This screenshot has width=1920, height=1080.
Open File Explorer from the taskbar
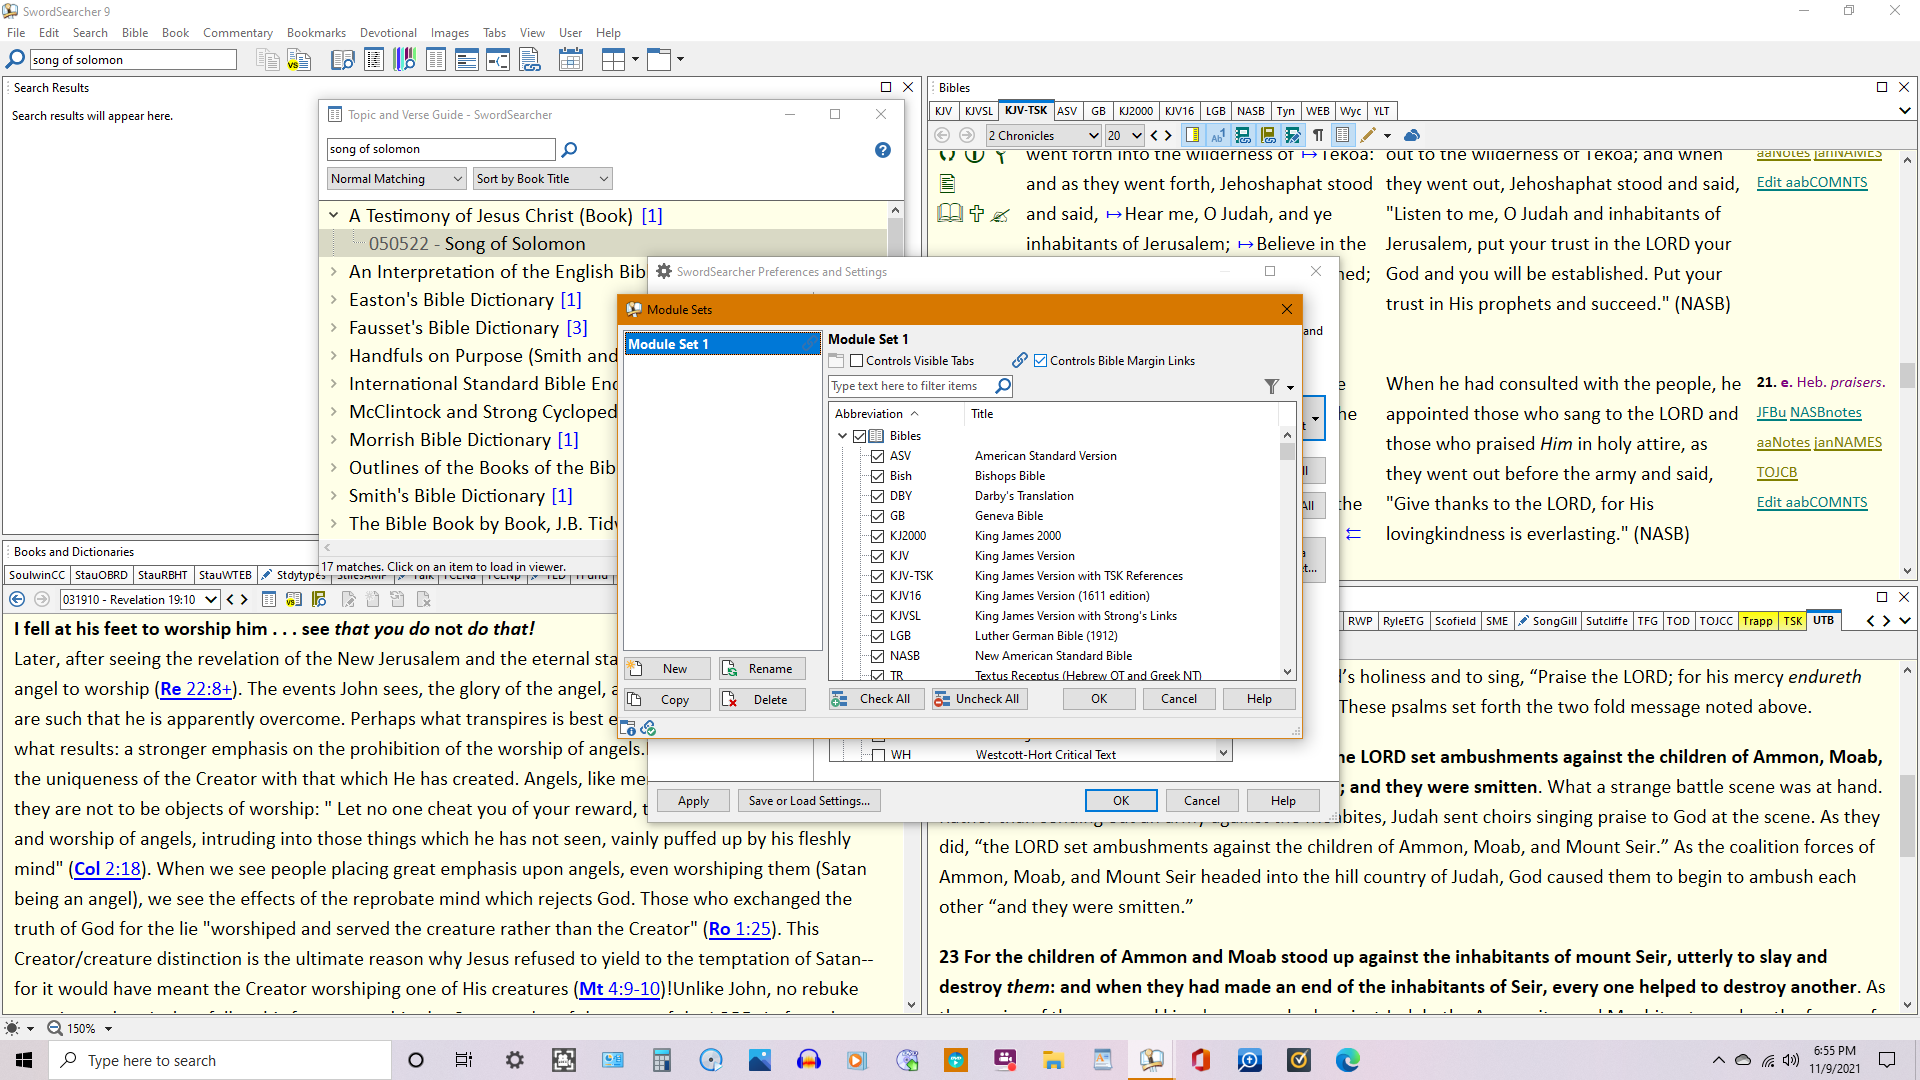(1053, 1060)
